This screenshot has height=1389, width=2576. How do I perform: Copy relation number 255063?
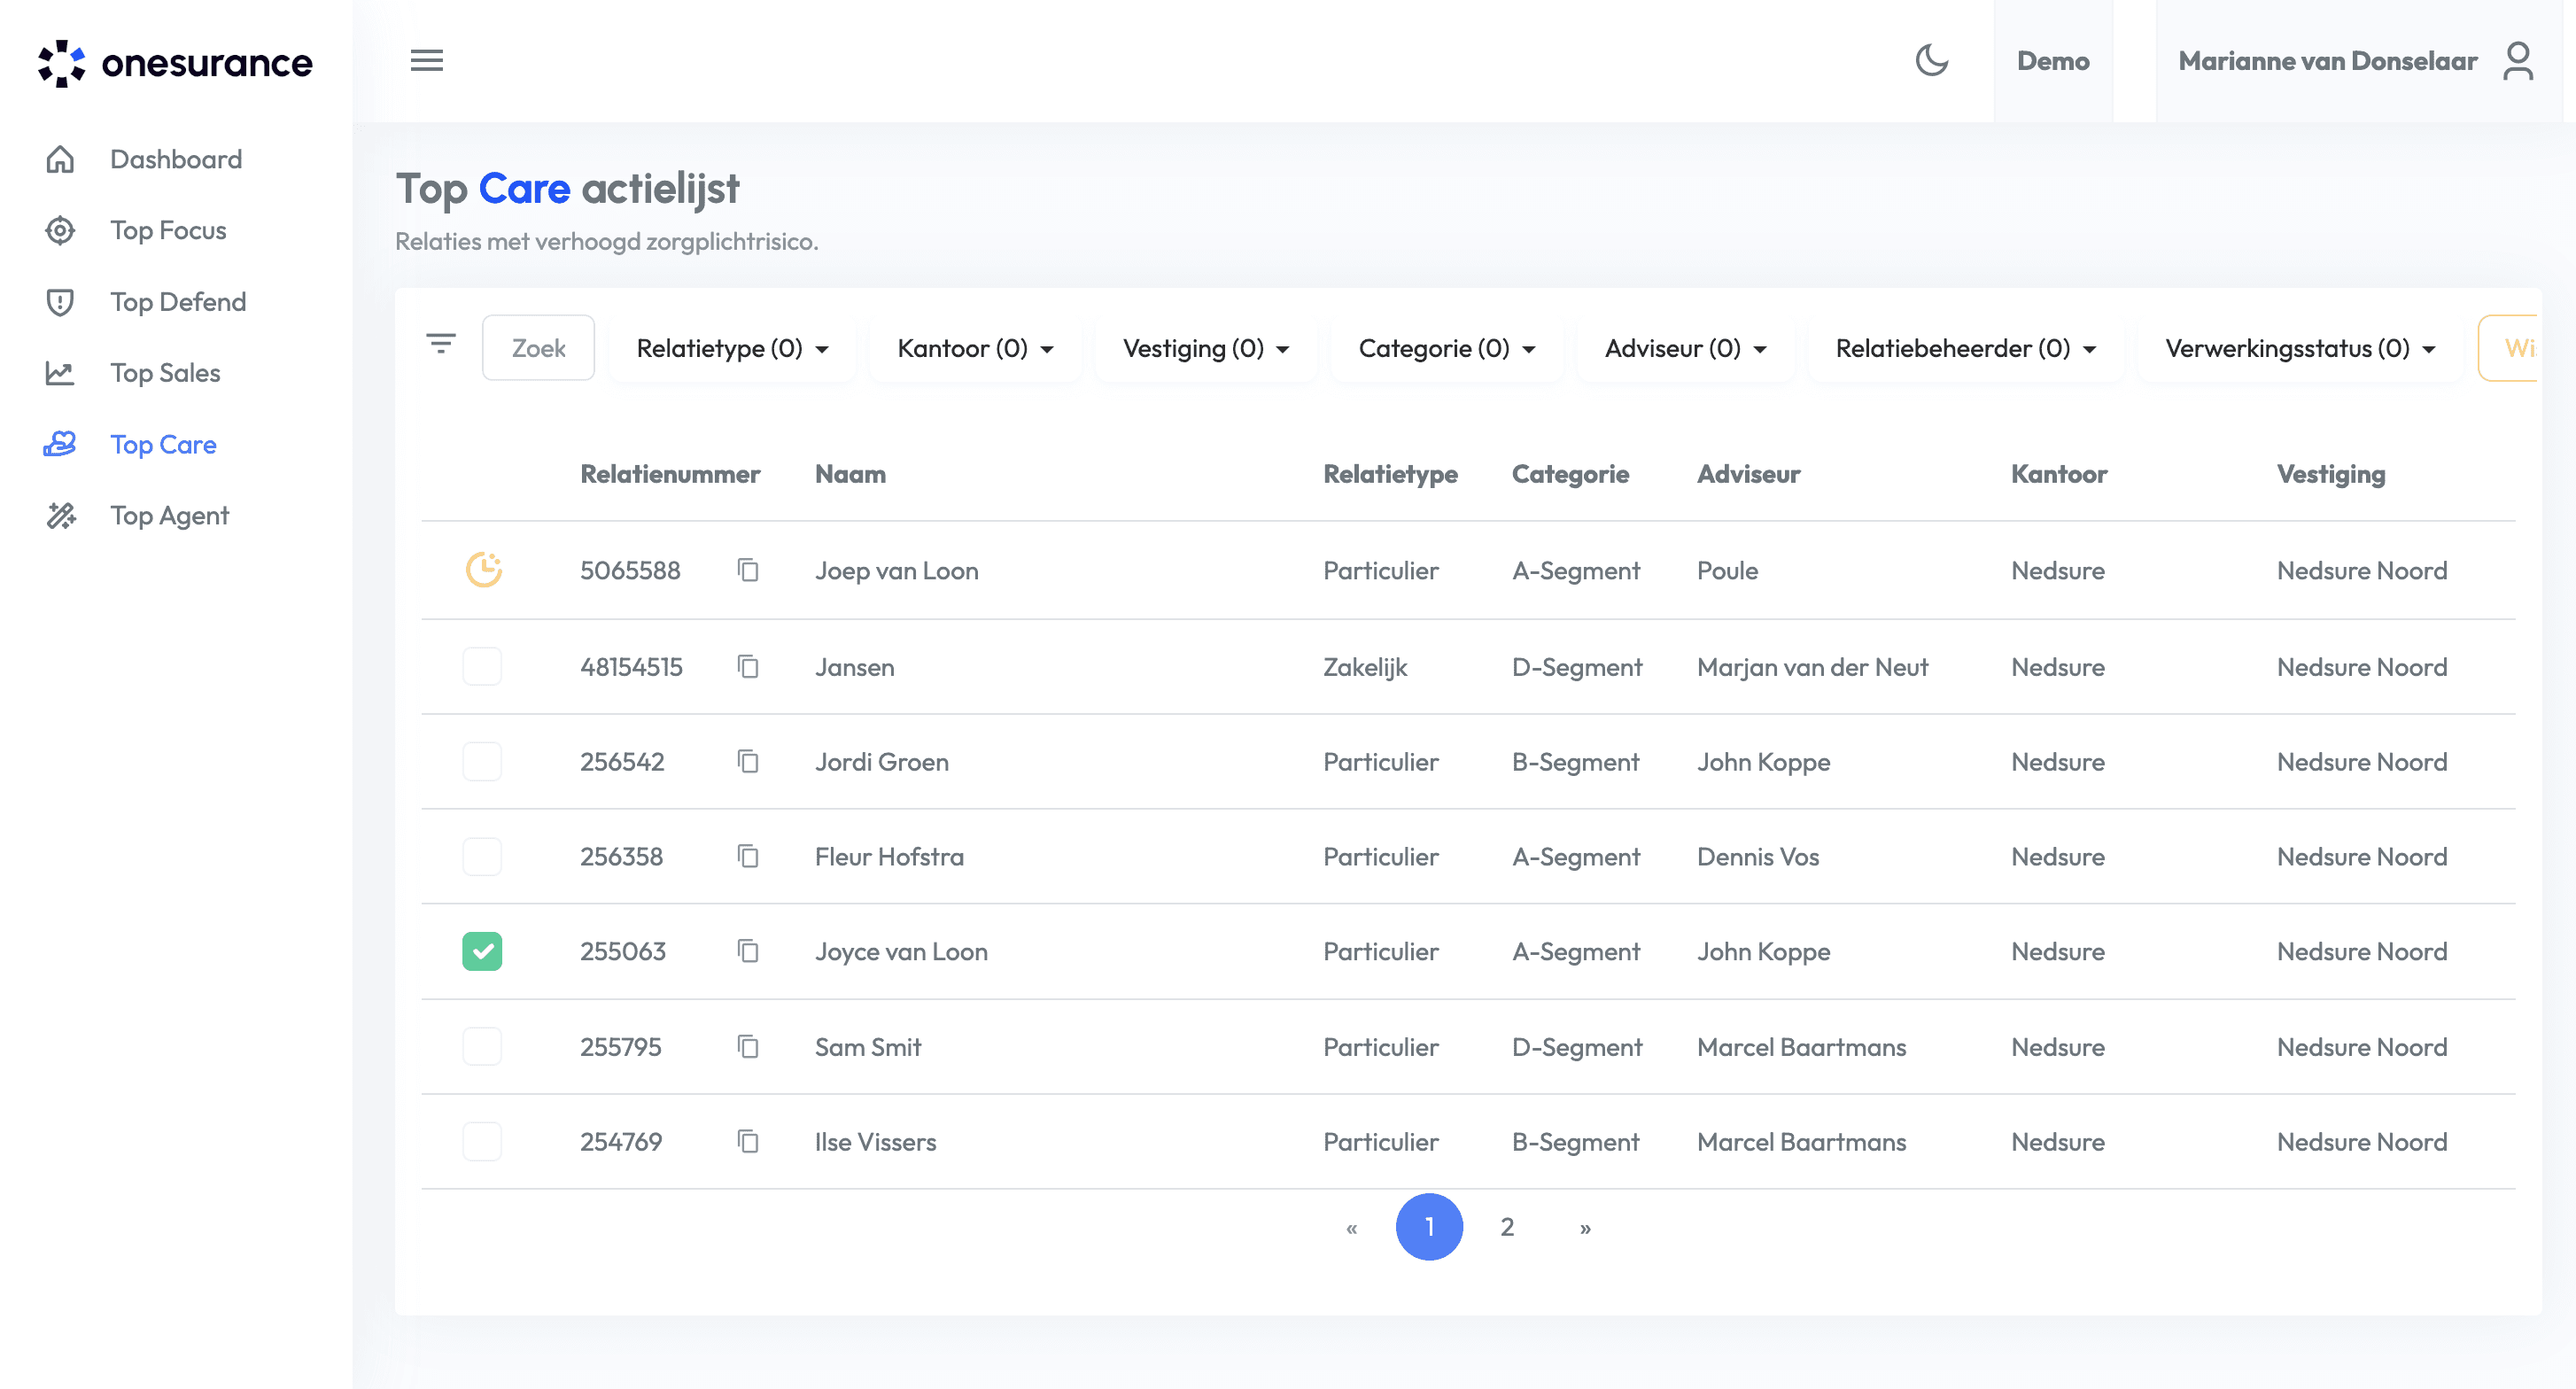coord(748,951)
